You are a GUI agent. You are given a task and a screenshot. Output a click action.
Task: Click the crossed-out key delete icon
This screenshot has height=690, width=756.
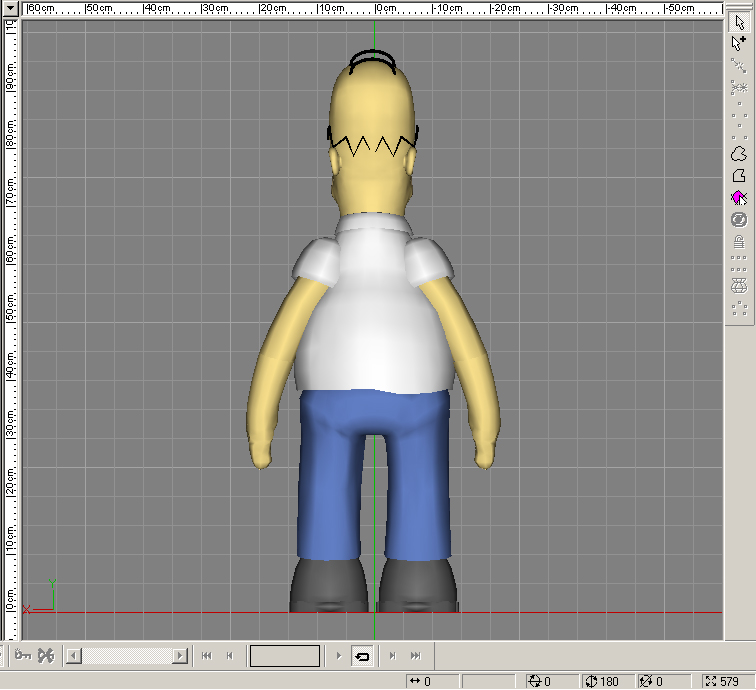point(46,656)
